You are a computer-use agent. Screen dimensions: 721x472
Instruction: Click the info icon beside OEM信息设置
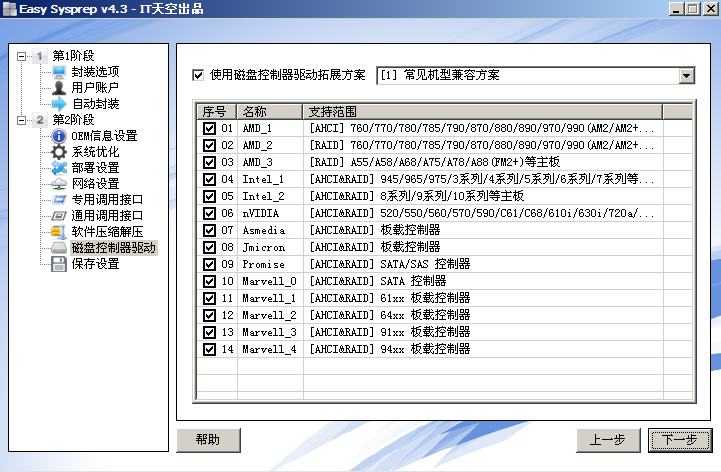pyautogui.click(x=59, y=136)
